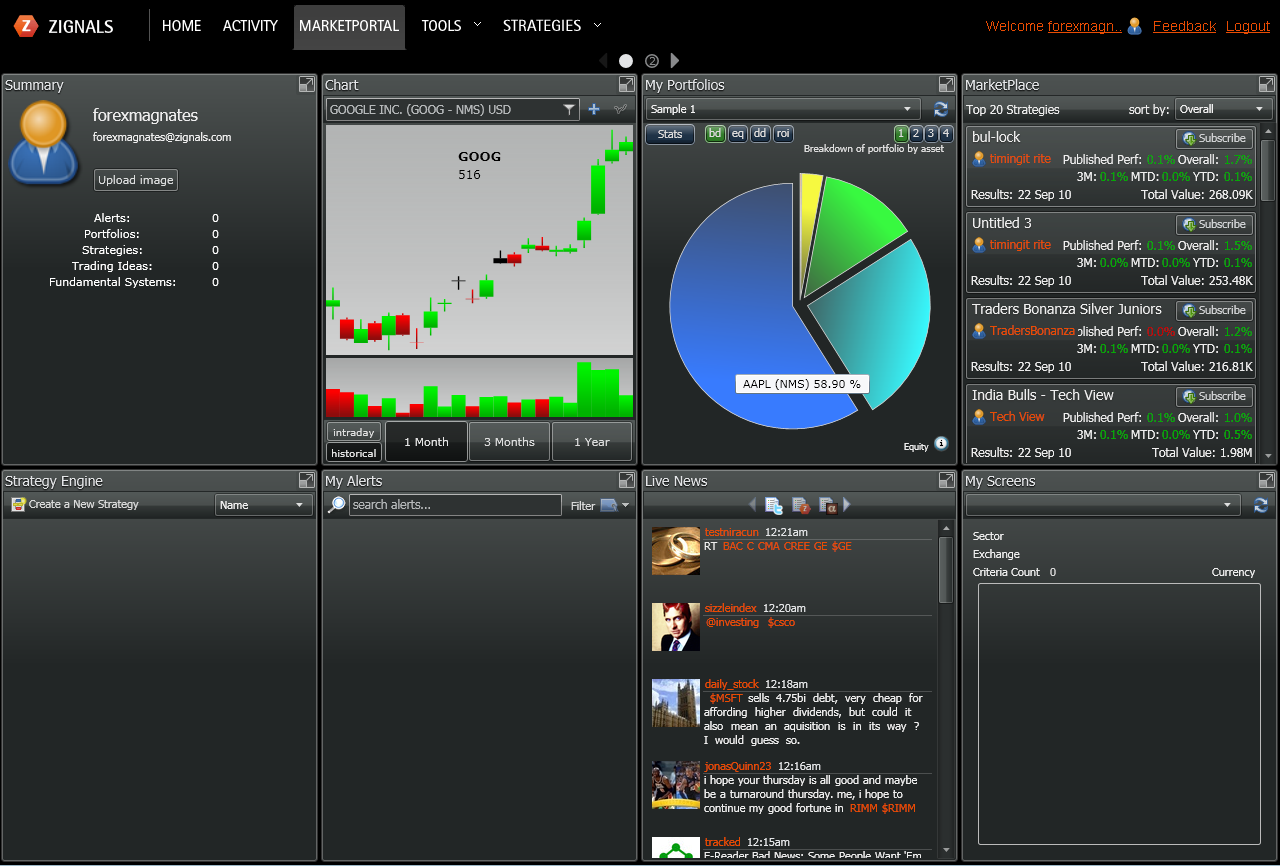Switch the chart to intraday mode
Viewport: 1280px width, 866px height.
[353, 432]
